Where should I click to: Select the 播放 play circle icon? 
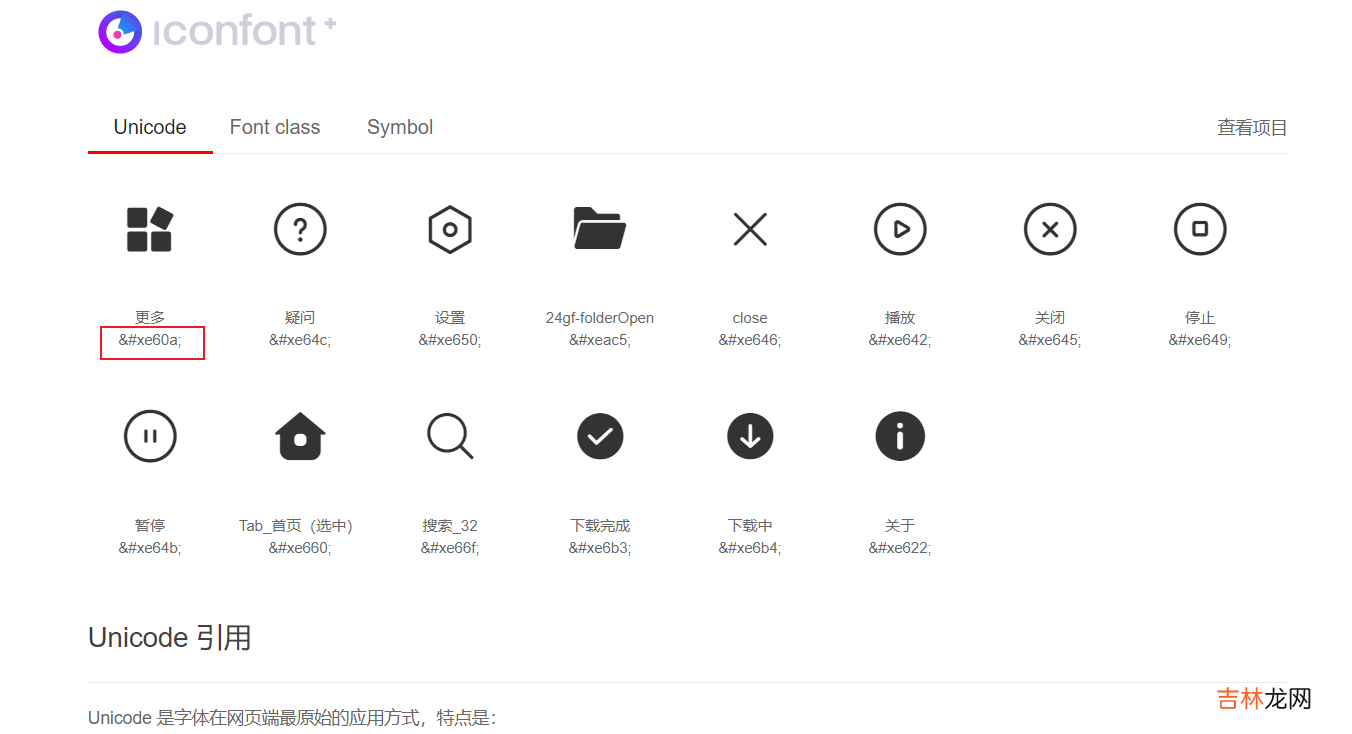click(900, 229)
